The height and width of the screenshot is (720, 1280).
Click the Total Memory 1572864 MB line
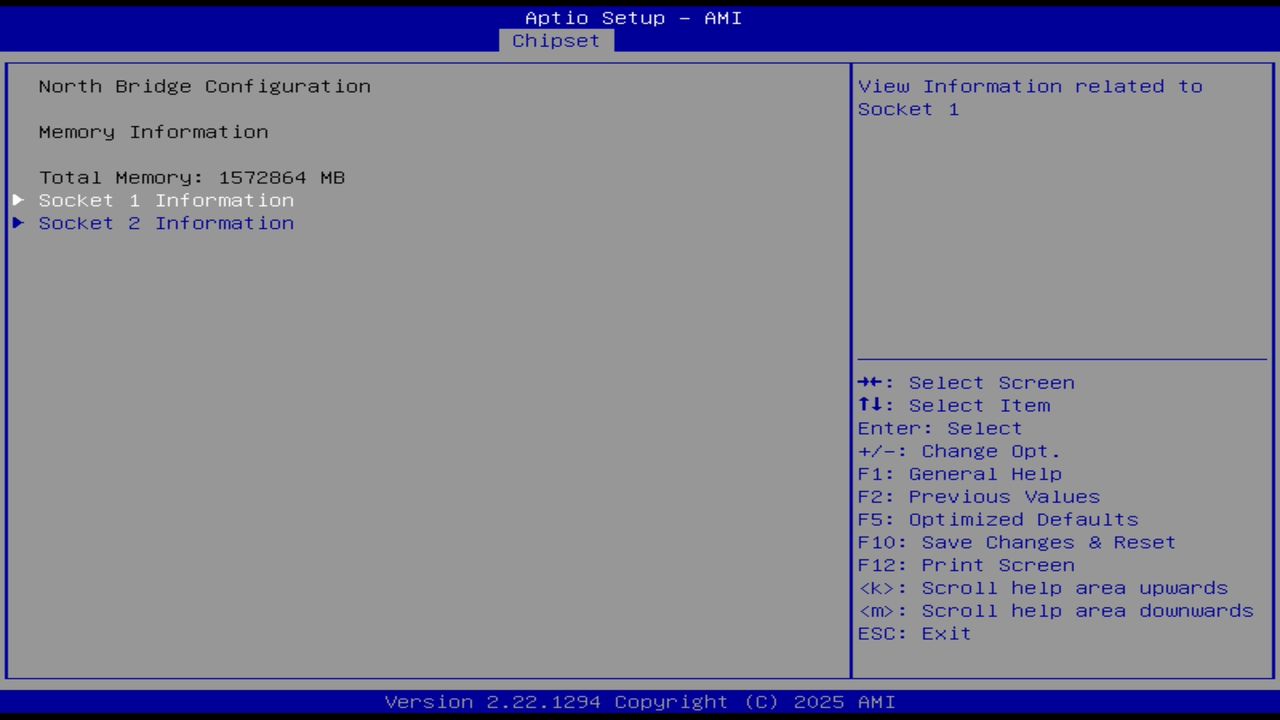pos(191,177)
